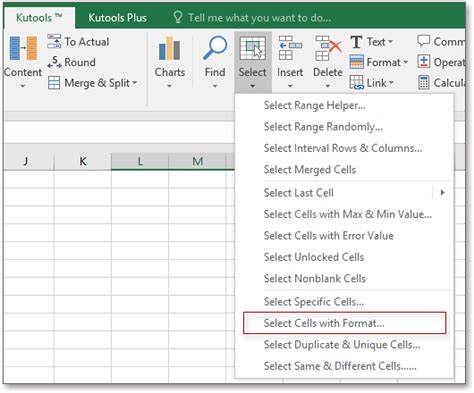474x393 pixels.
Task: Expand the Insert dropdown arrow
Action: tap(290, 86)
